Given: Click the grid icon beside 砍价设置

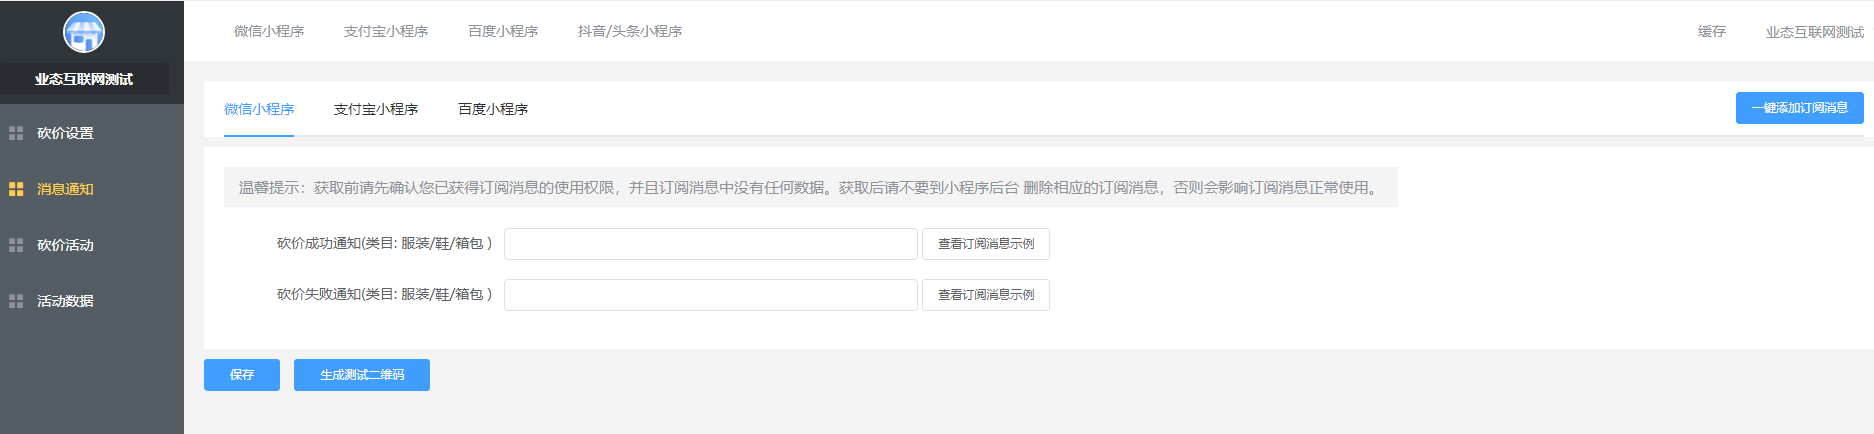Looking at the screenshot, I should click(x=16, y=133).
